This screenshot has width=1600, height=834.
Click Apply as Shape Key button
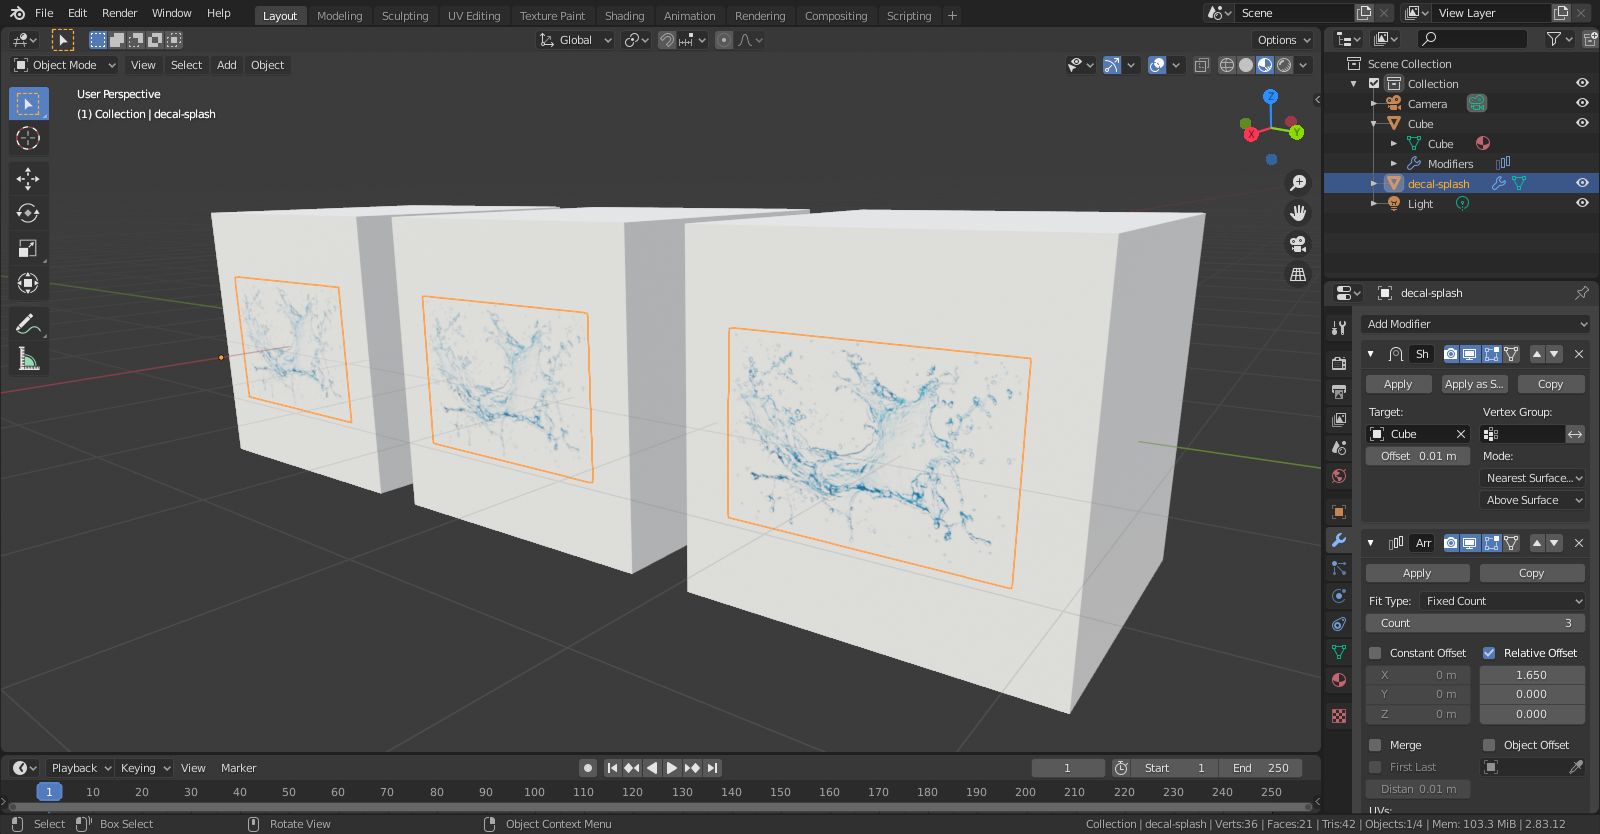tap(1474, 384)
